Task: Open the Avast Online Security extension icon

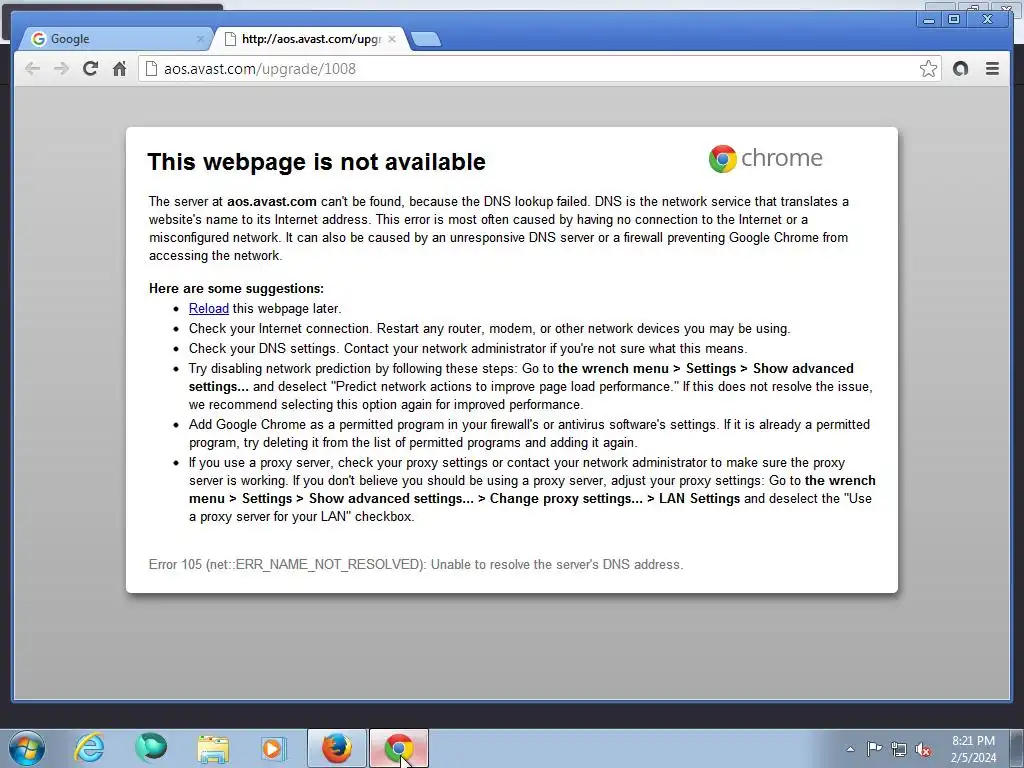Action: (960, 69)
